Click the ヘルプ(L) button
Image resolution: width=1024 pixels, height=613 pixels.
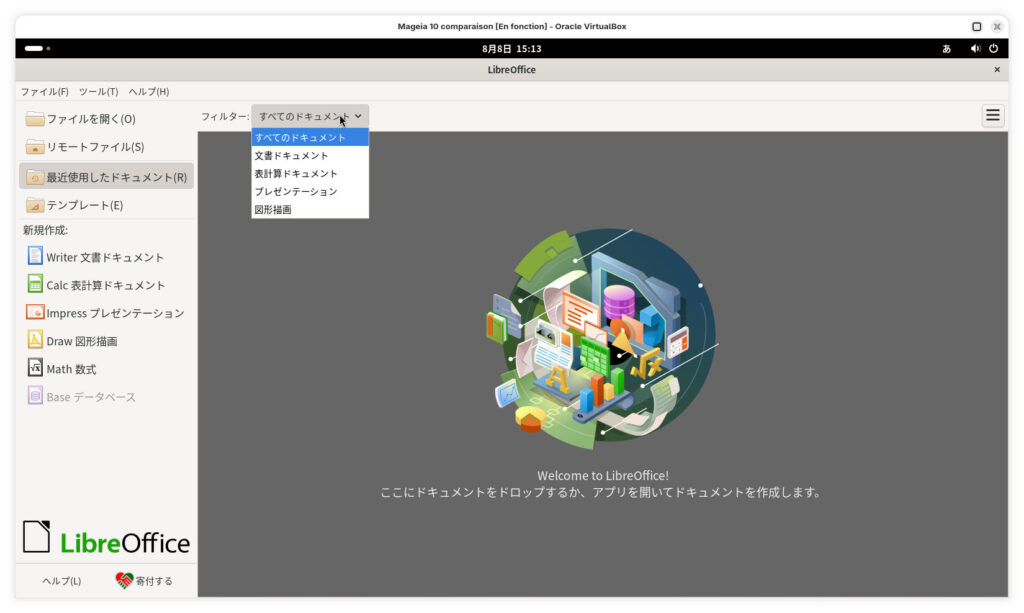[62, 581]
